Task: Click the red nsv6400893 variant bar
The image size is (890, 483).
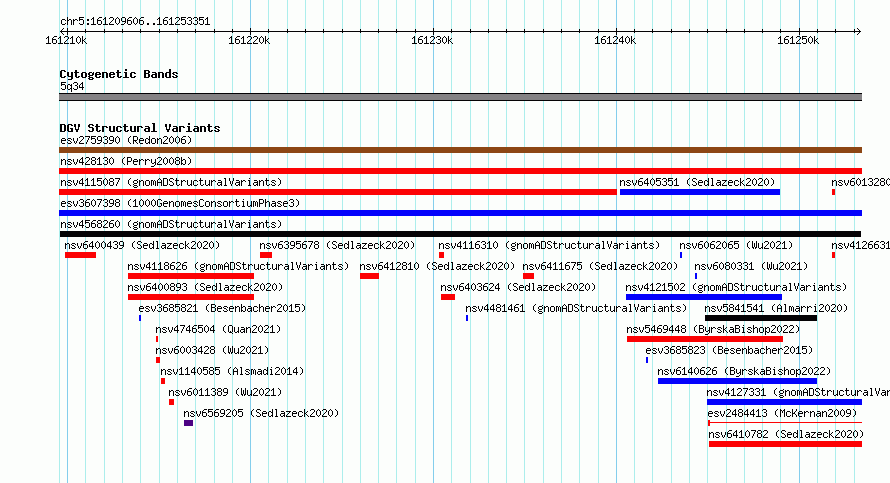Action: coord(191,297)
